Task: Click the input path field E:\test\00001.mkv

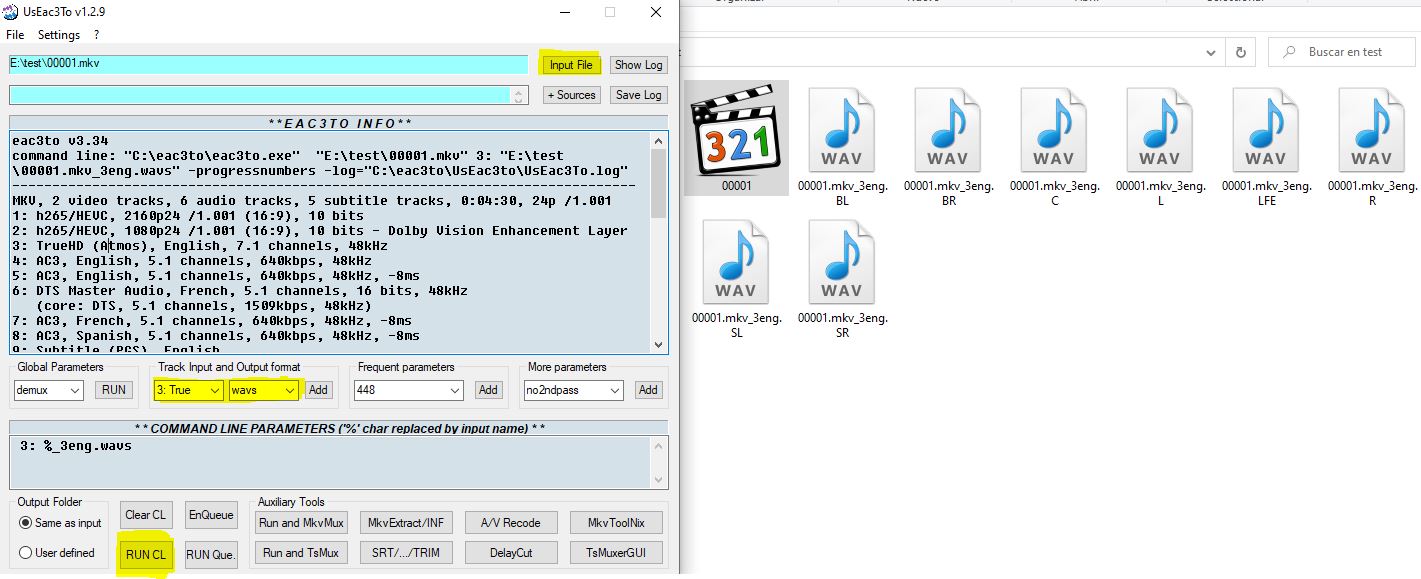Action: click(x=268, y=64)
